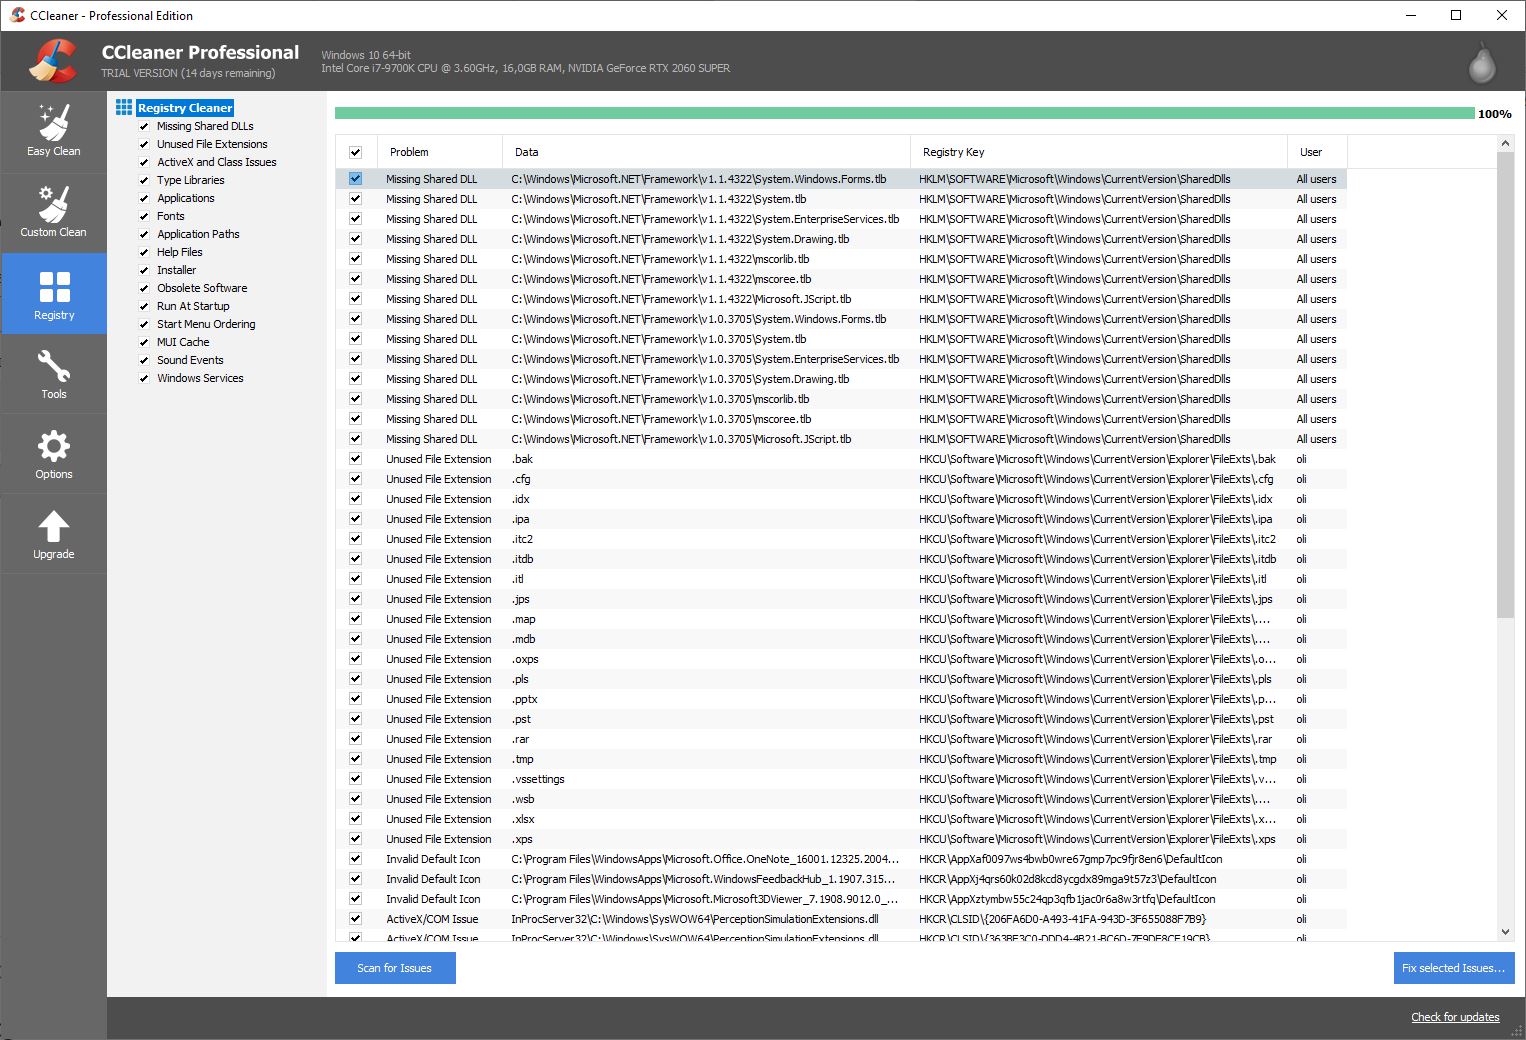Click scrollbar up arrow in results list
Screen dimensions: 1526x1040
tap(1505, 144)
